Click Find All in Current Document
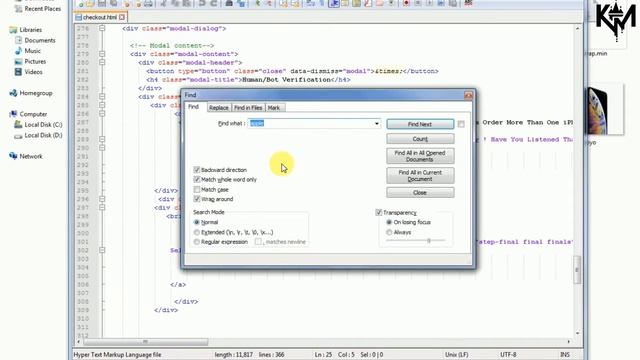 coord(420,176)
